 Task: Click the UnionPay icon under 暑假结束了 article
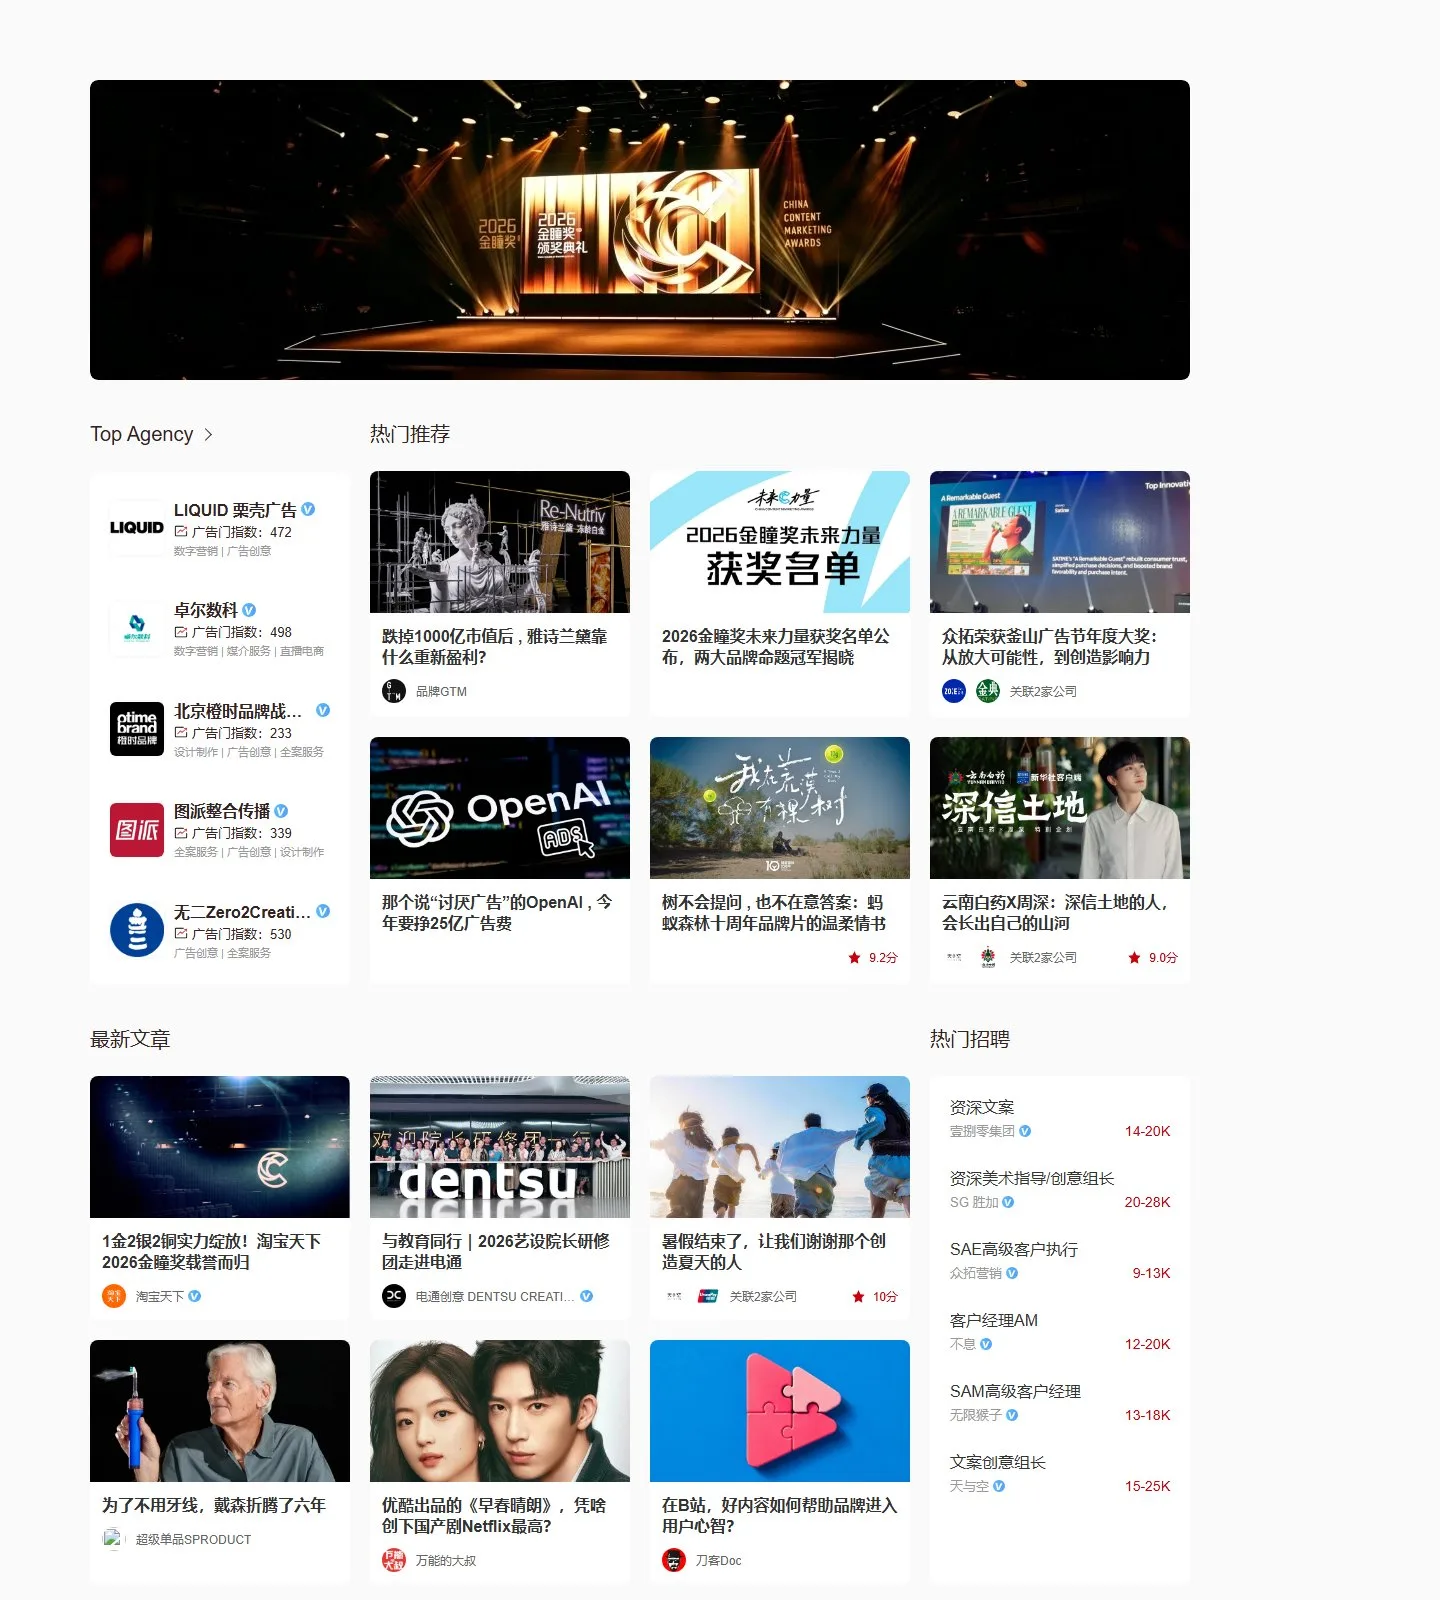[x=708, y=1296]
